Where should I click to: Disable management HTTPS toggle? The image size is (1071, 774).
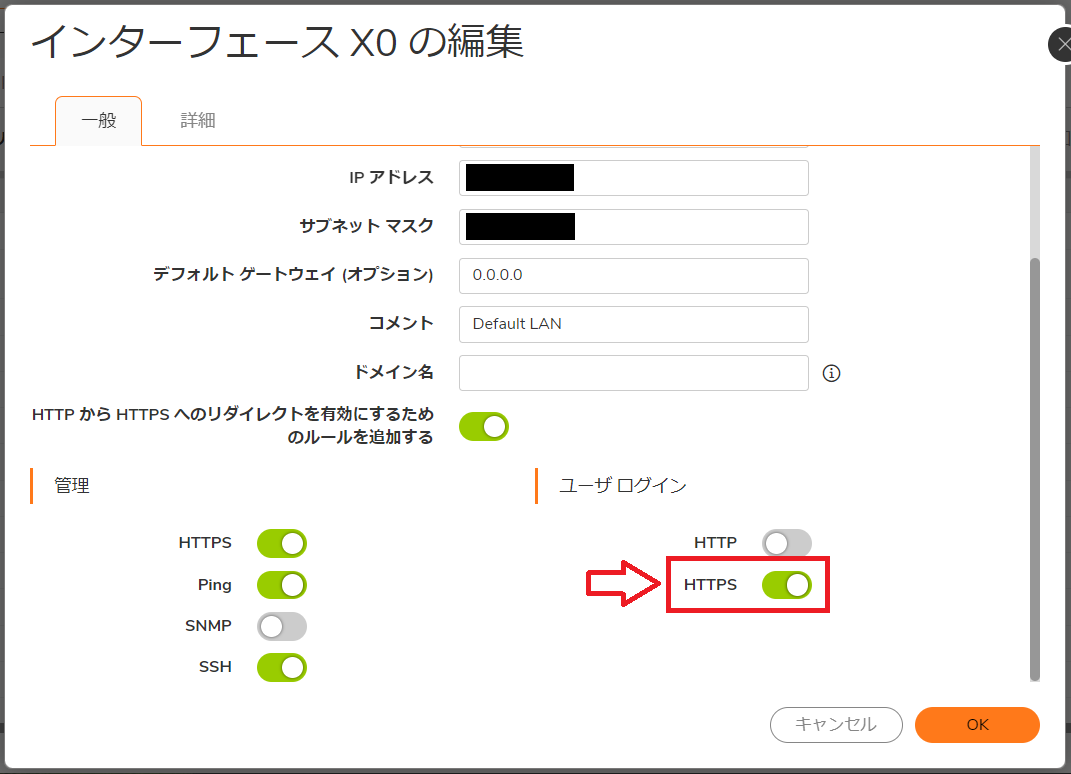tap(281, 544)
